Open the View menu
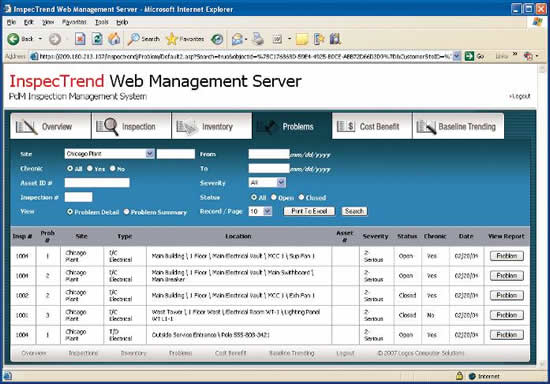The height and width of the screenshot is (384, 550). [48, 22]
